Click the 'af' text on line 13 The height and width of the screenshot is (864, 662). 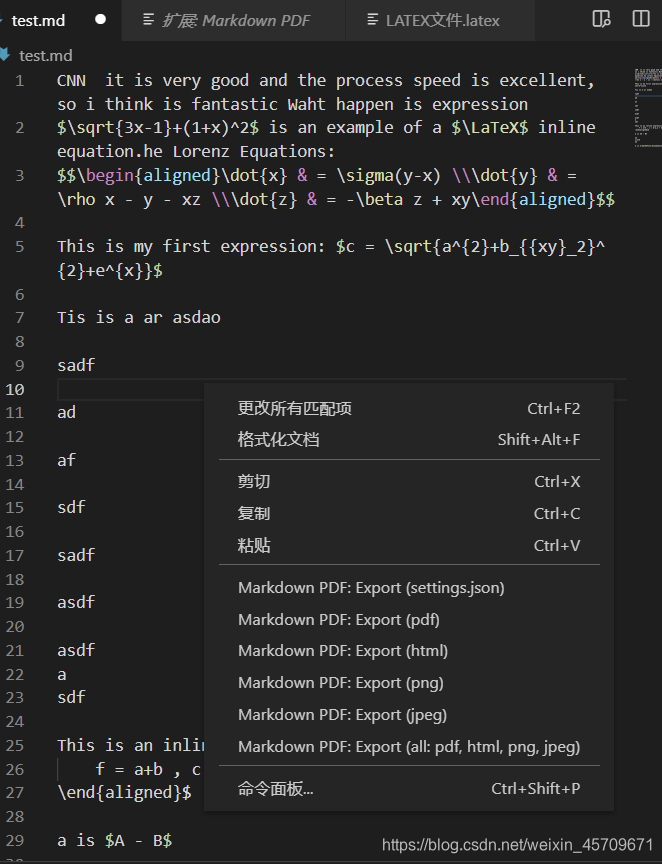67,460
